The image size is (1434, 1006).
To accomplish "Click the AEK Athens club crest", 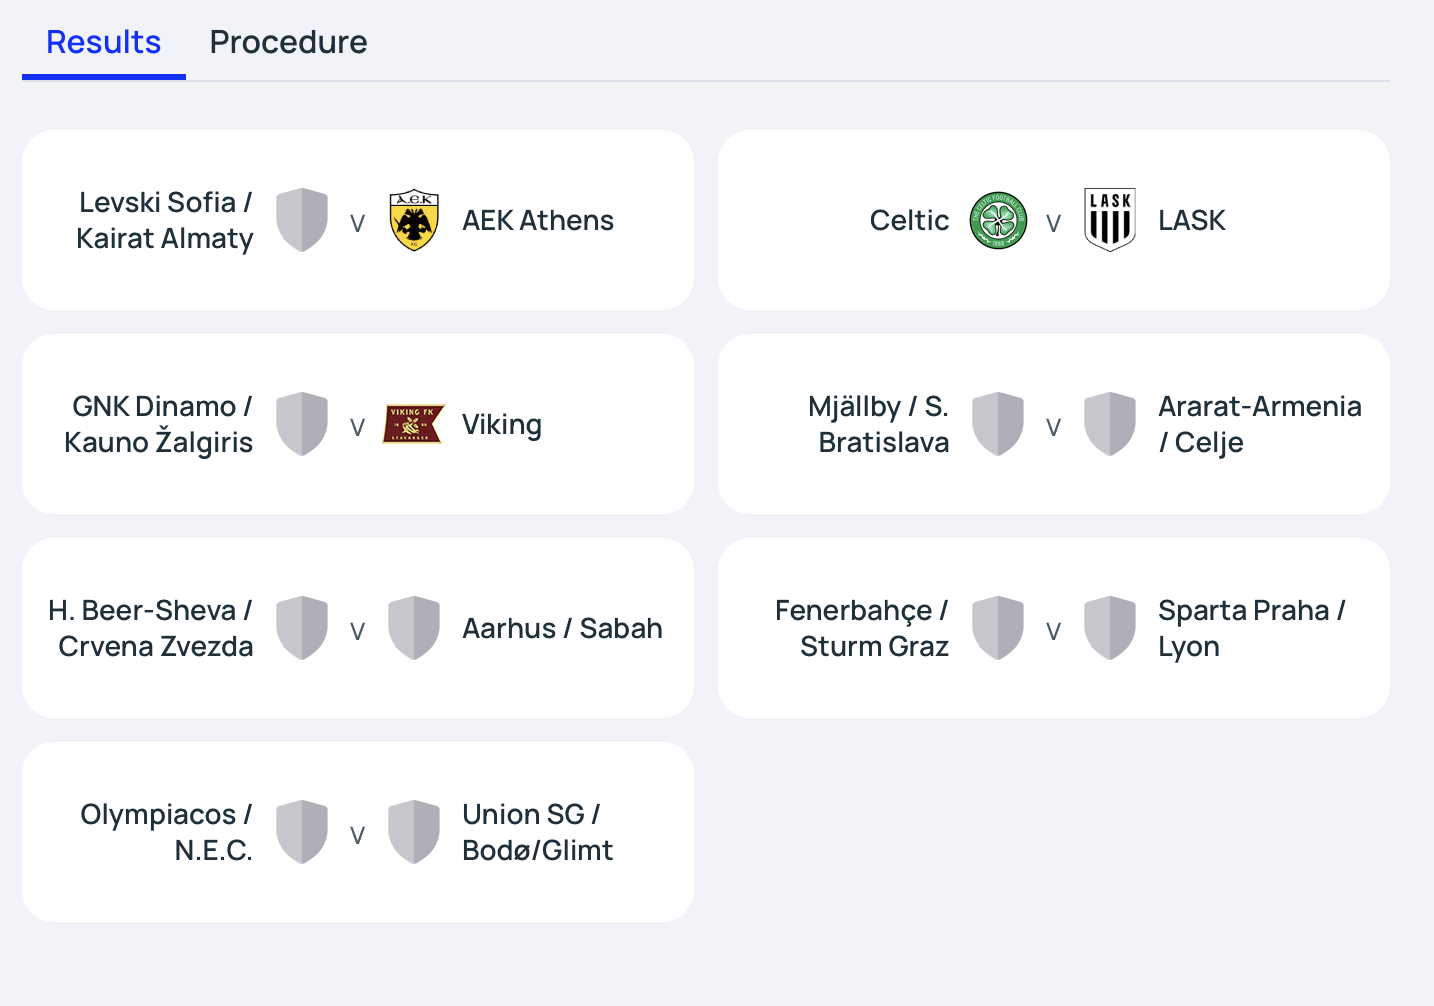I will 414,220.
